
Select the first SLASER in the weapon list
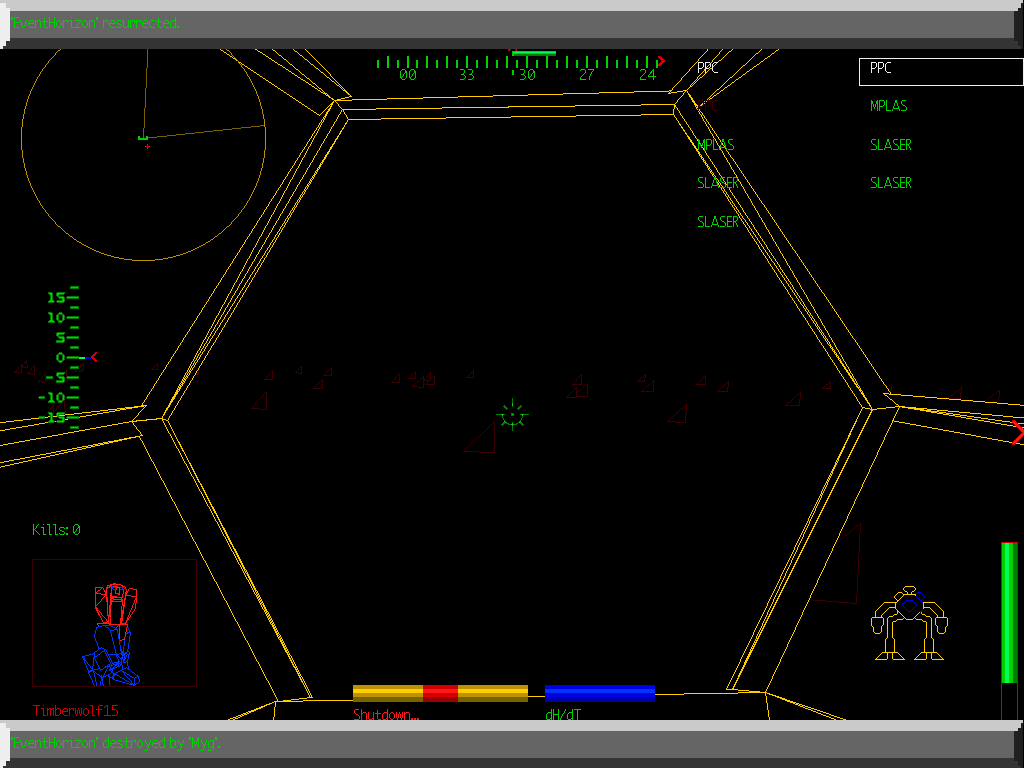[890, 144]
